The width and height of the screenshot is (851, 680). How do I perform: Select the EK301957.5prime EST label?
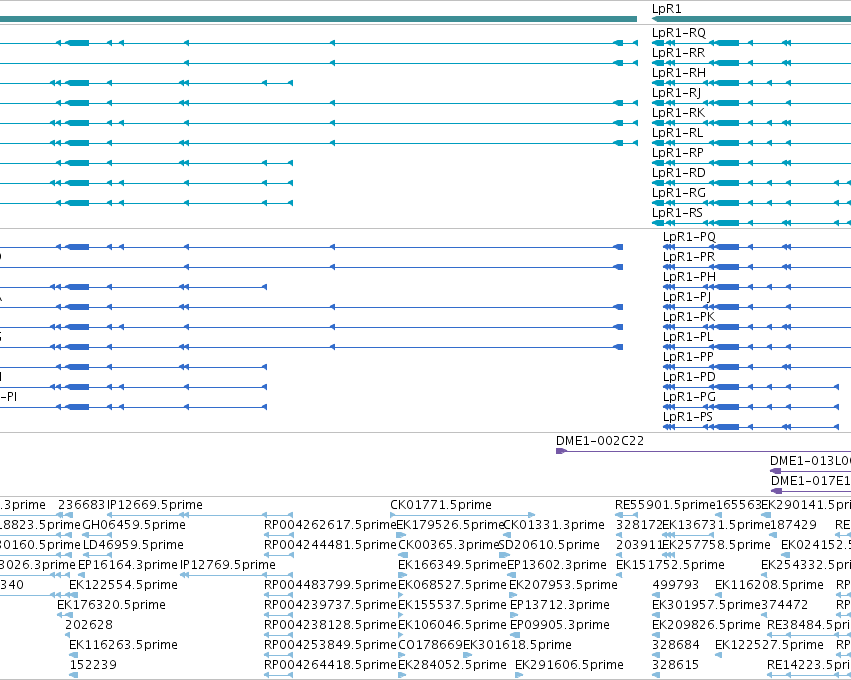[x=706, y=605]
